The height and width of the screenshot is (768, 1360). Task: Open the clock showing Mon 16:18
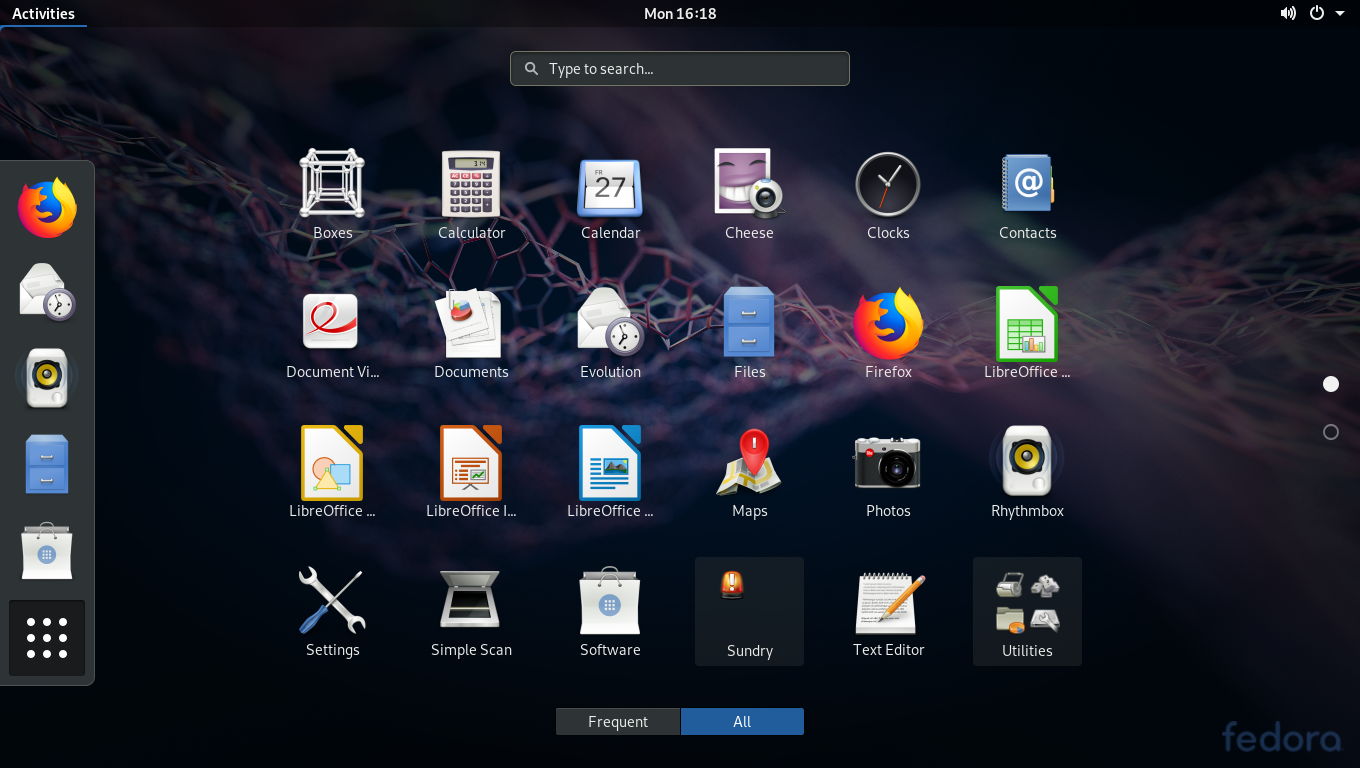click(x=680, y=13)
